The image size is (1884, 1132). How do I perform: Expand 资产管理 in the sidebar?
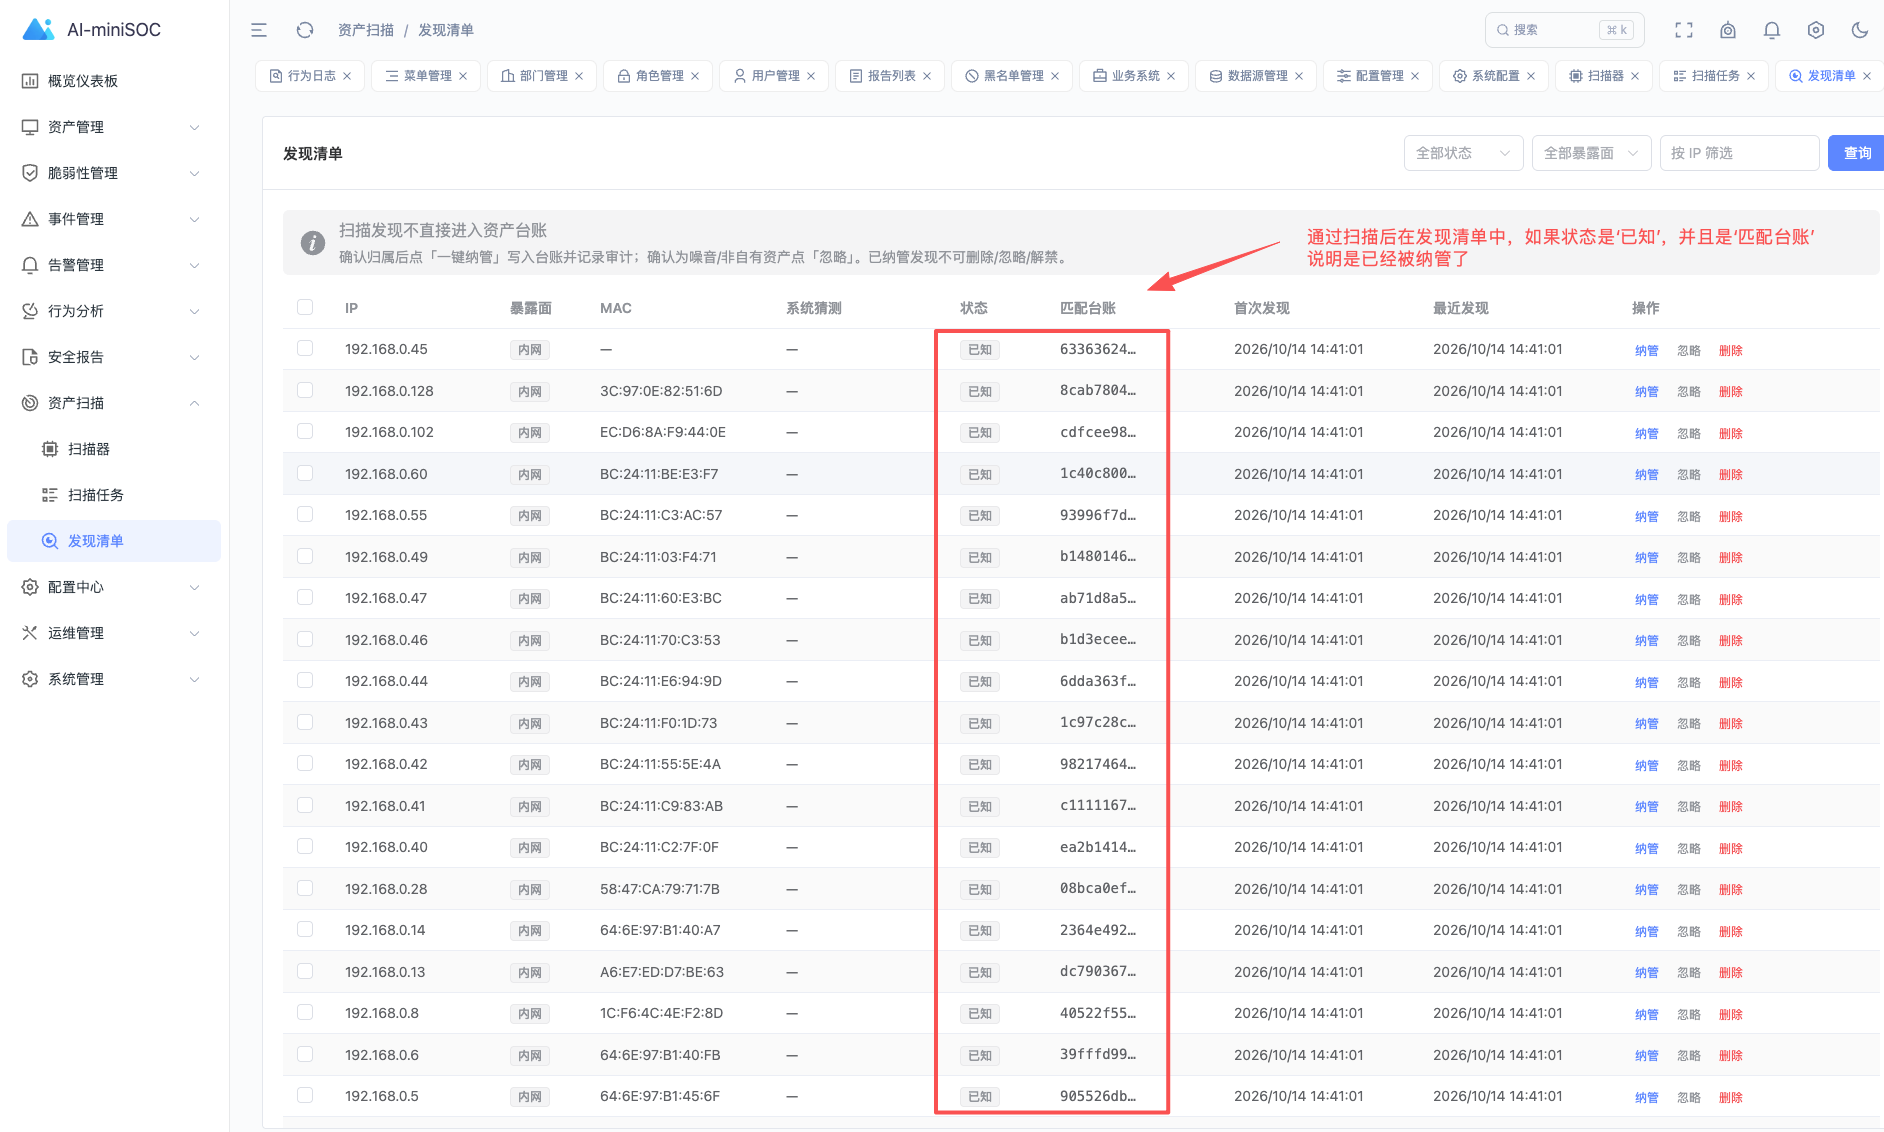click(114, 127)
